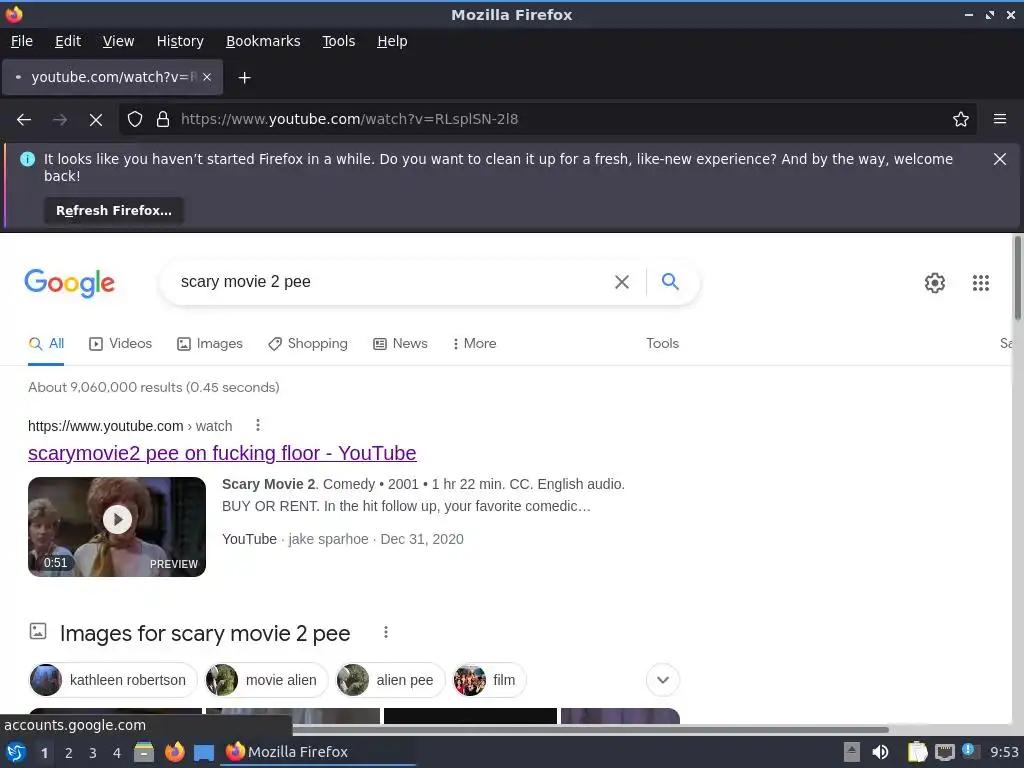This screenshot has width=1024, height=768.
Task: Go to the Google logo homepage
Action: [x=70, y=283]
